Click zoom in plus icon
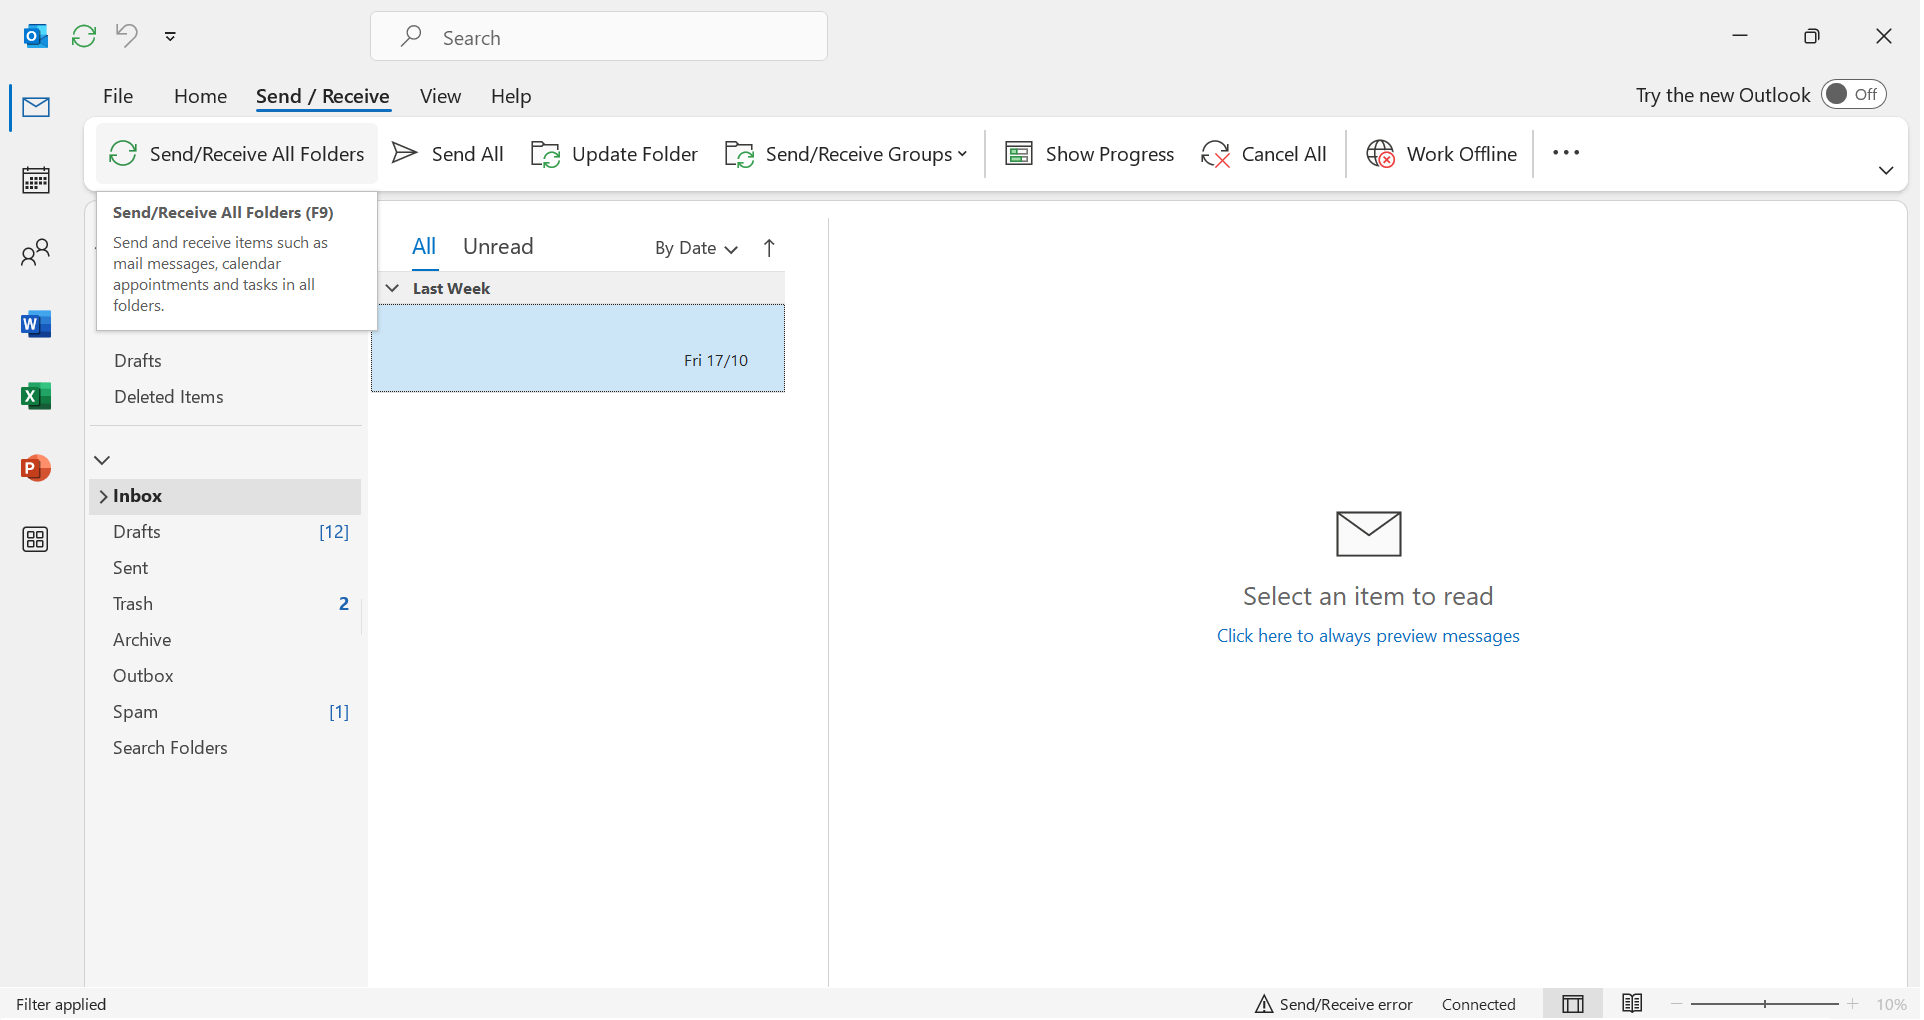This screenshot has width=1924, height=1020. (1853, 1004)
